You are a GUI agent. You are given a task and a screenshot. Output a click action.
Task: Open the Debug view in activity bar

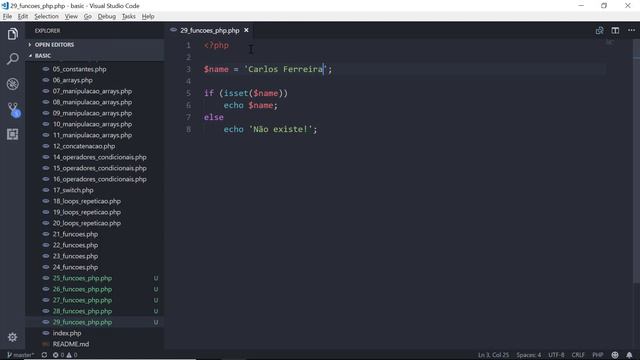tap(13, 84)
